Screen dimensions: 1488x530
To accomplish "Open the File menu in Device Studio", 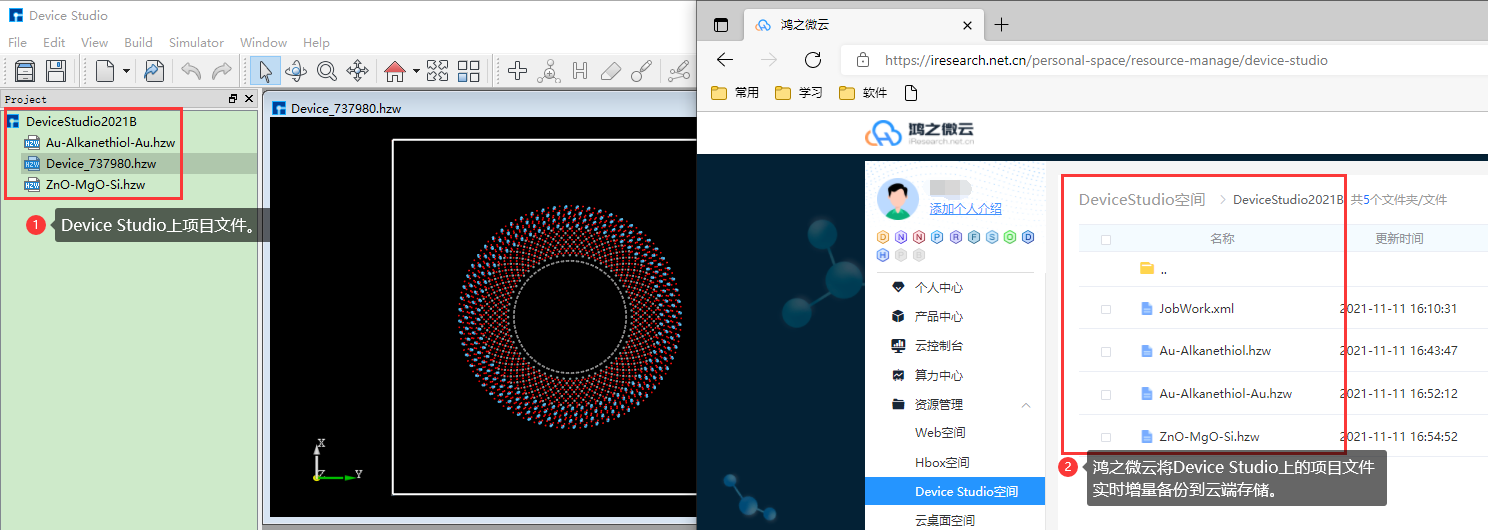I will (x=18, y=42).
